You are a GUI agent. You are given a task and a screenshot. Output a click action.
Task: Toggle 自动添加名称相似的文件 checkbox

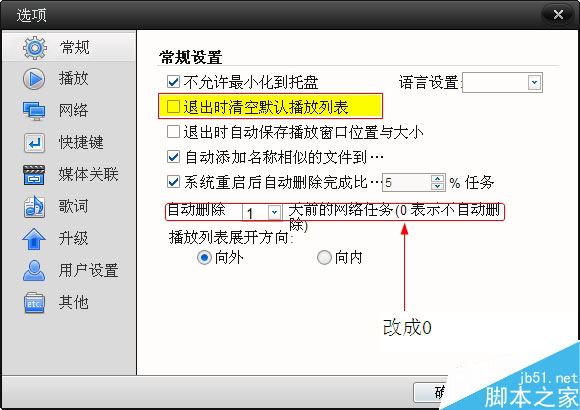[173, 157]
